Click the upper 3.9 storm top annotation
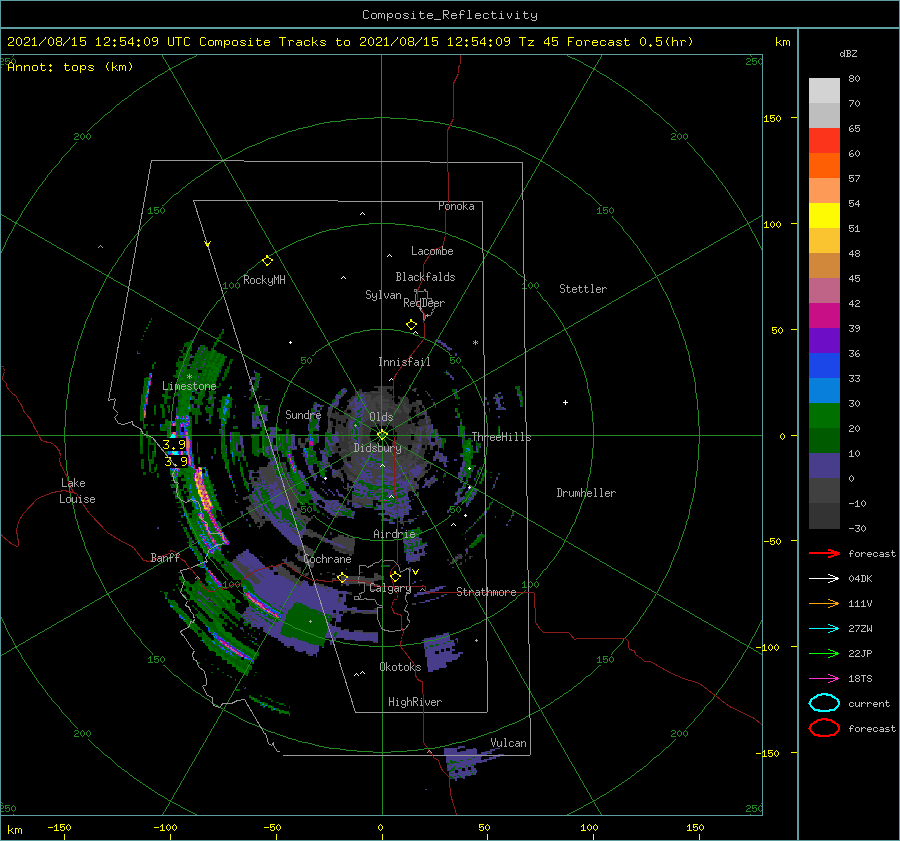Screen dimensions: 900x841 tap(174, 444)
